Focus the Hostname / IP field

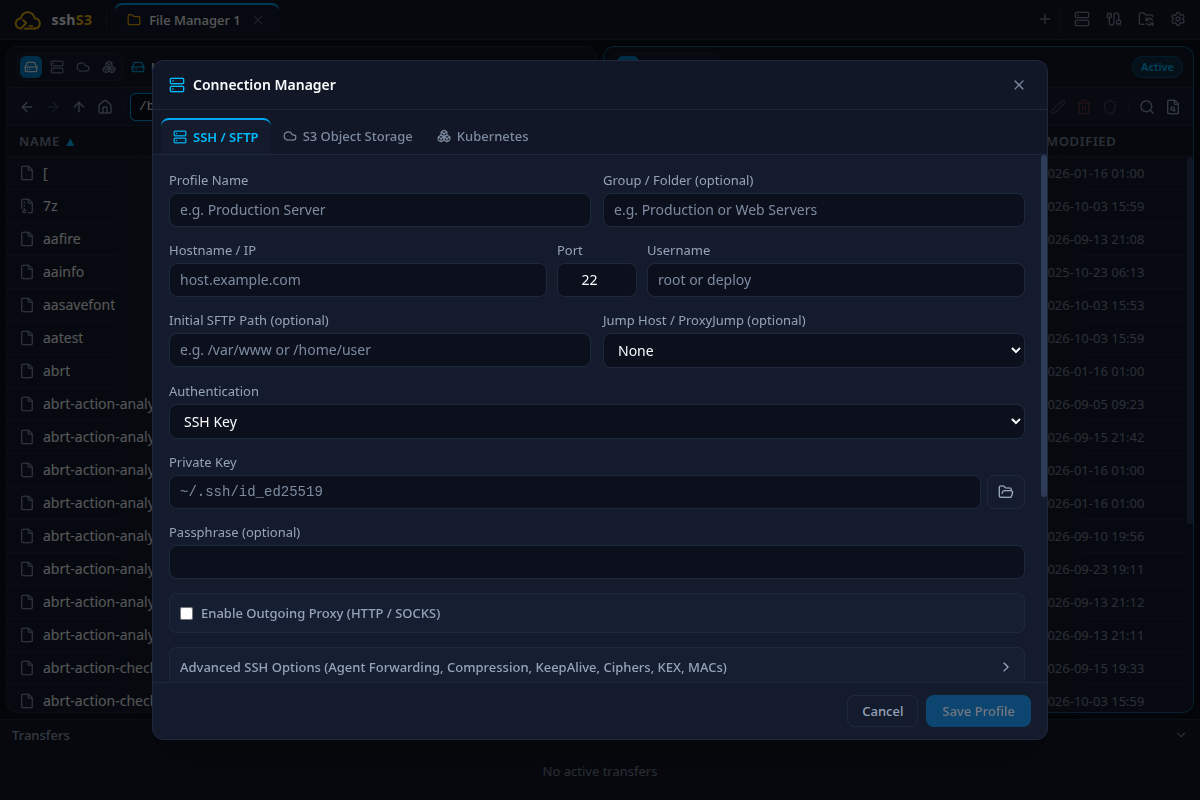(x=357, y=280)
